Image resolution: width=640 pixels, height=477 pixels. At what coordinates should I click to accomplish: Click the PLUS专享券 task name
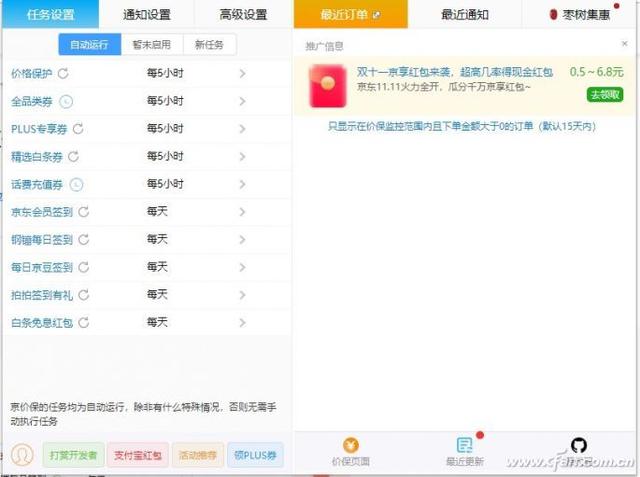pos(39,129)
